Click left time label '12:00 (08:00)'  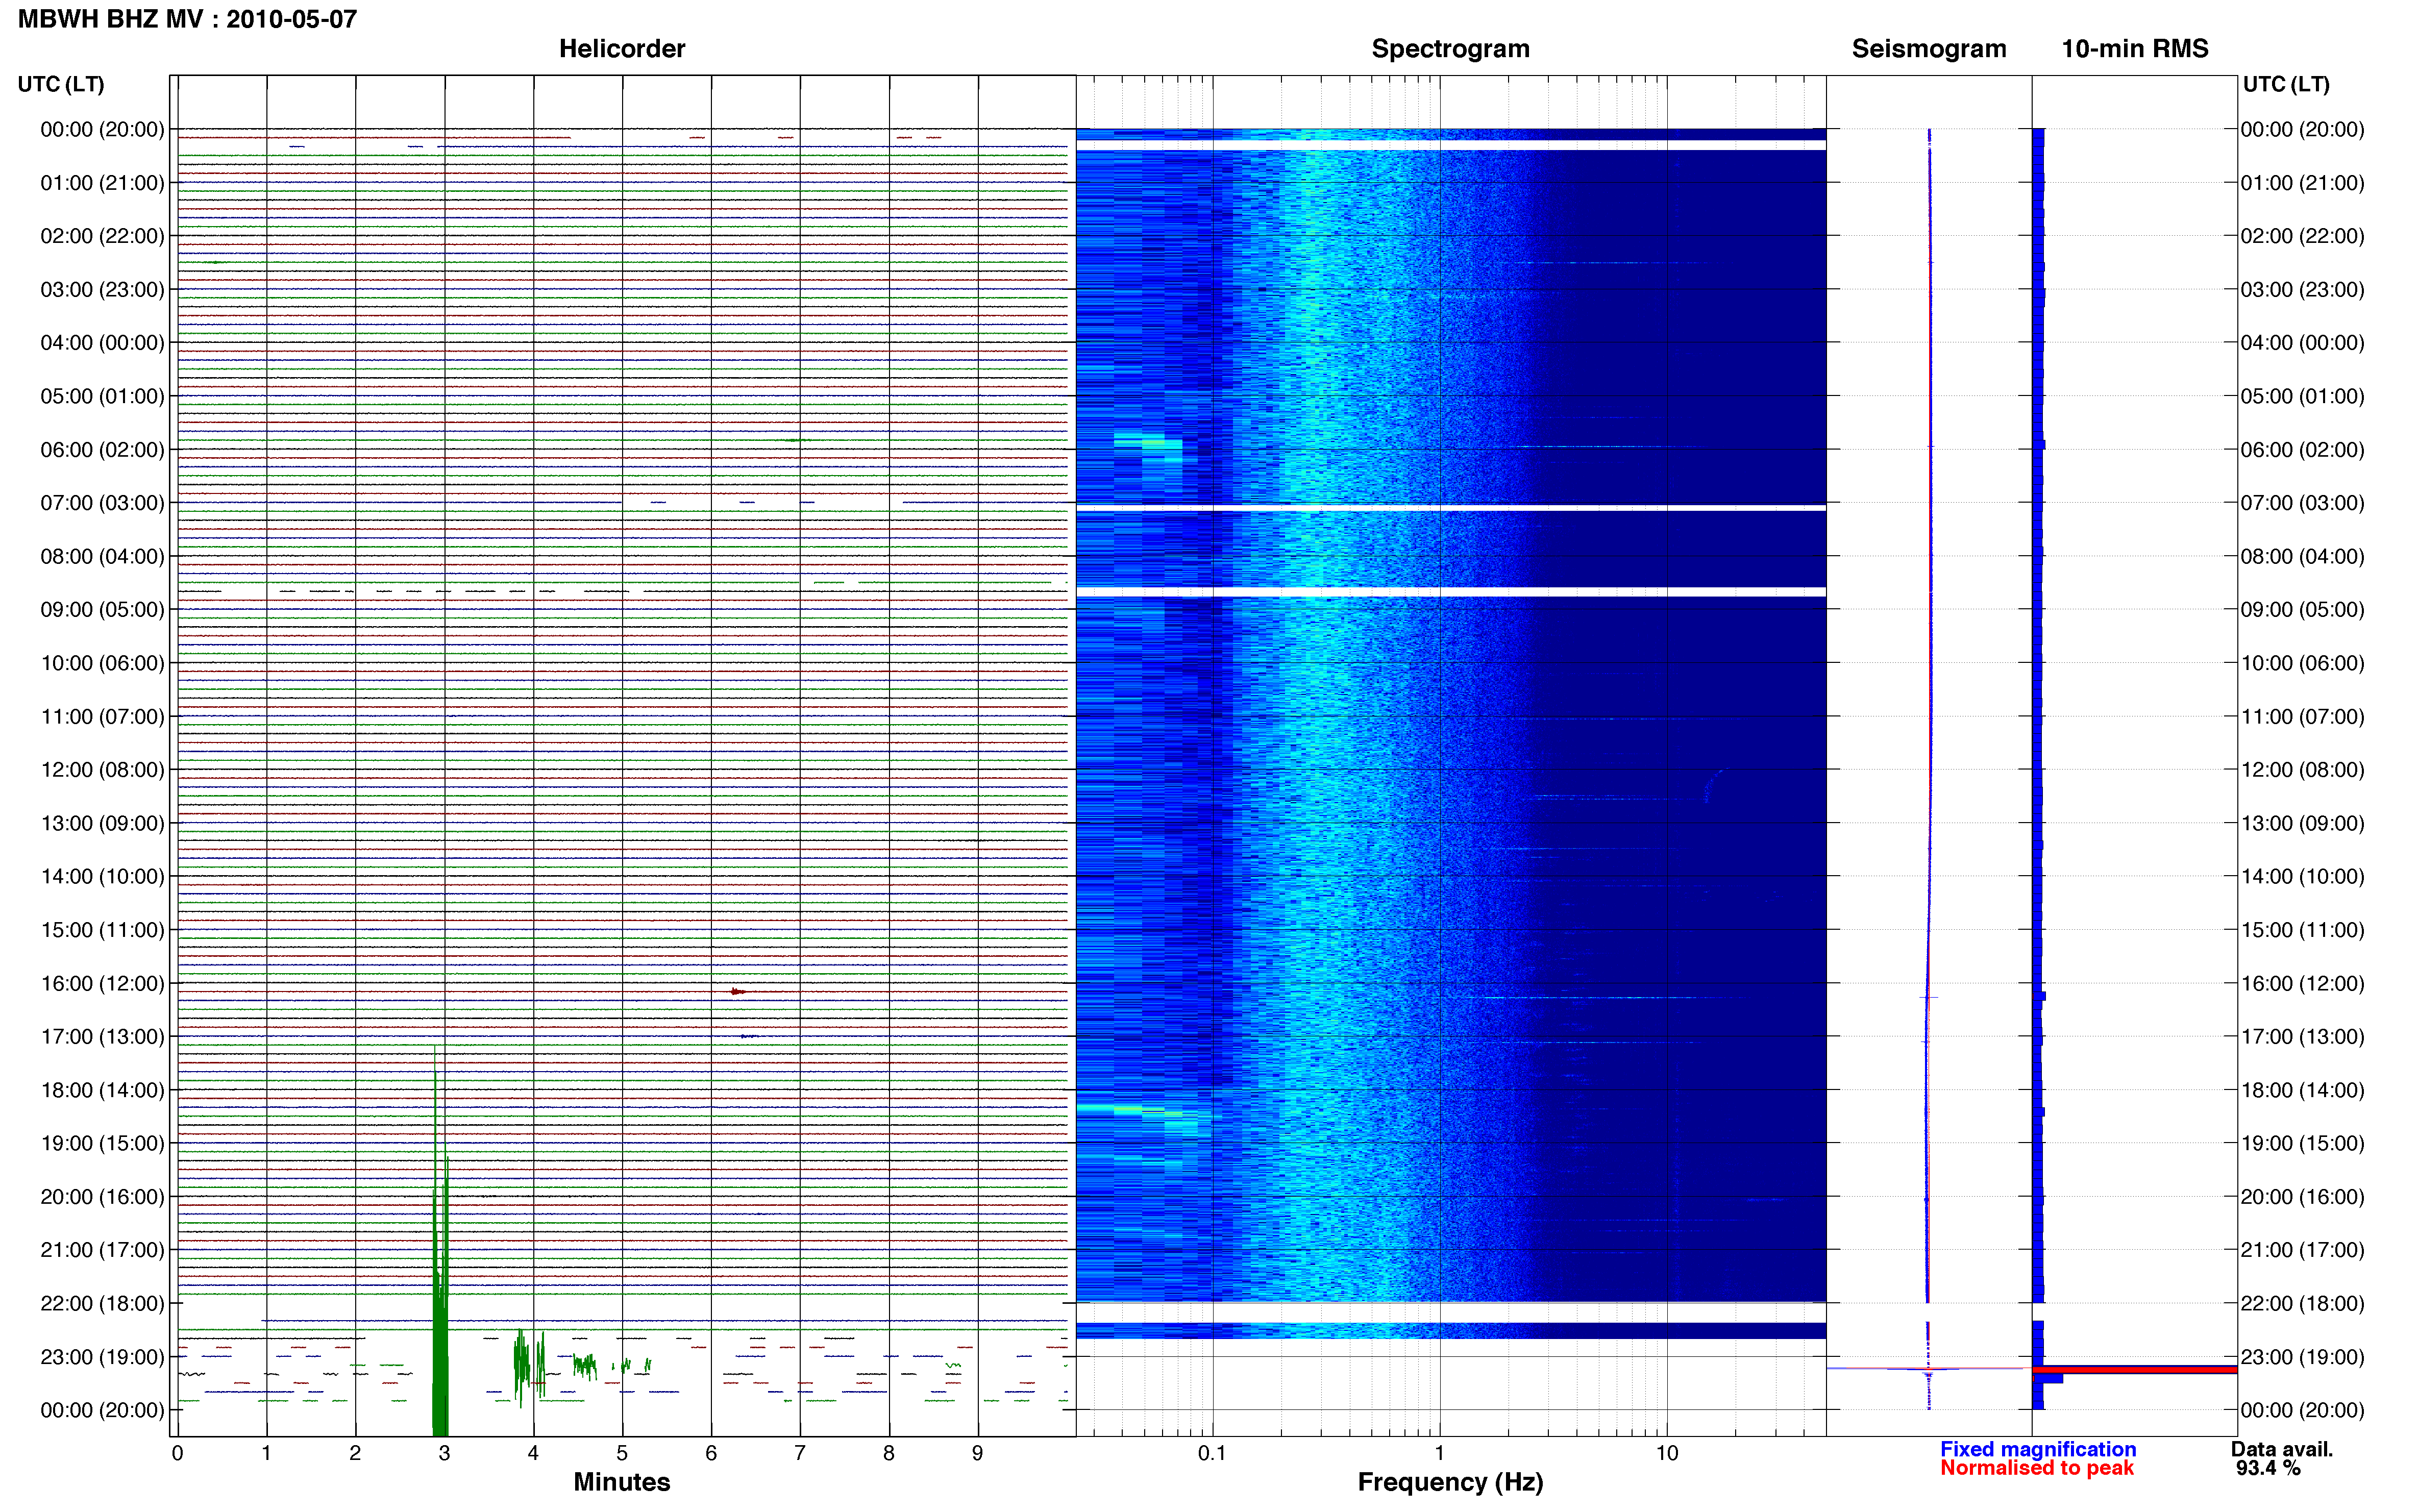(102, 770)
